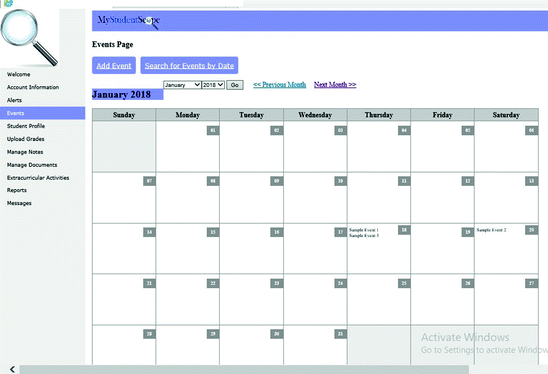The width and height of the screenshot is (548, 374).
Task: Click Sample Event 2 on the 20th
Action: [x=491, y=230]
